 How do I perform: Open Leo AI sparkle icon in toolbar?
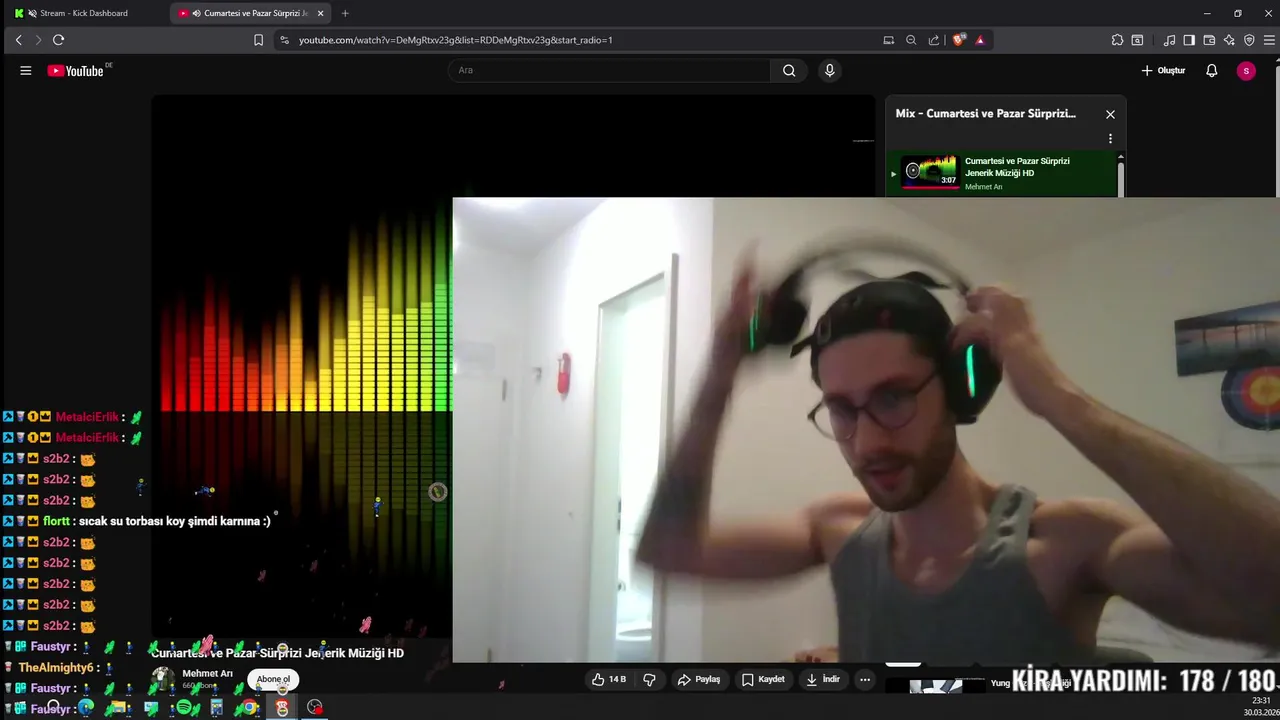point(1229,40)
